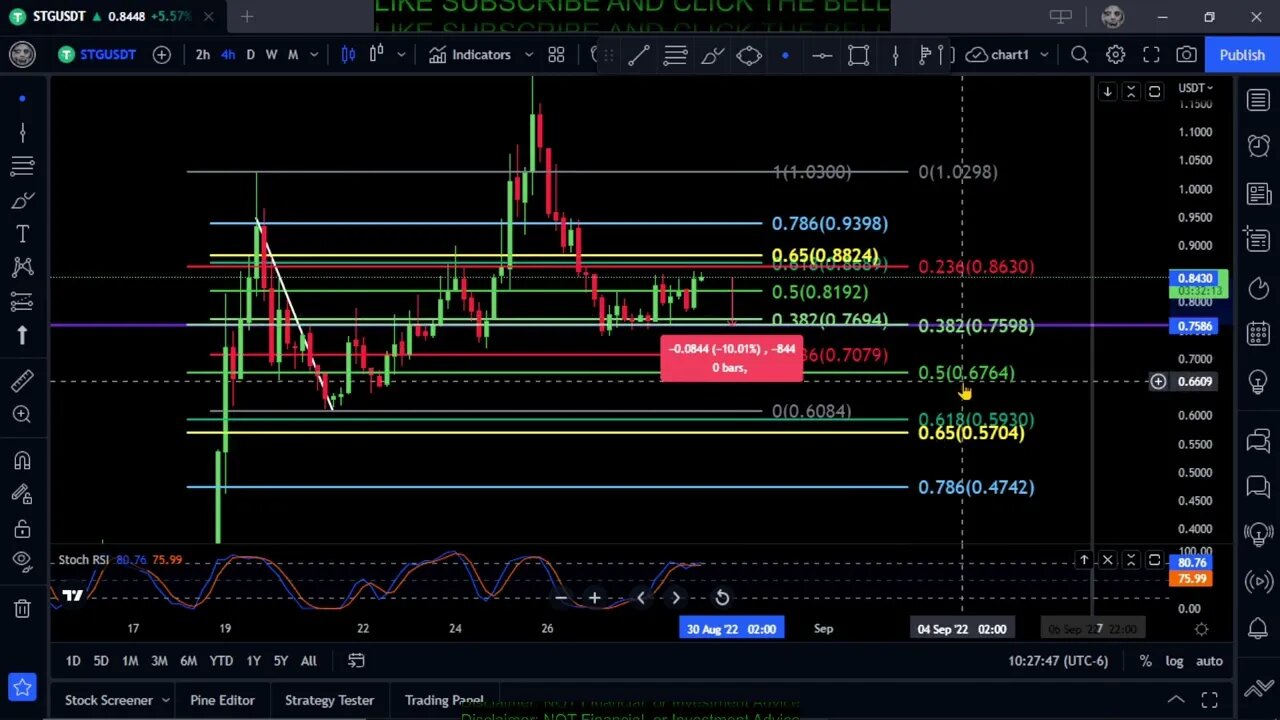
Task: Select the trend line tool in the floating toolbar
Action: point(638,56)
